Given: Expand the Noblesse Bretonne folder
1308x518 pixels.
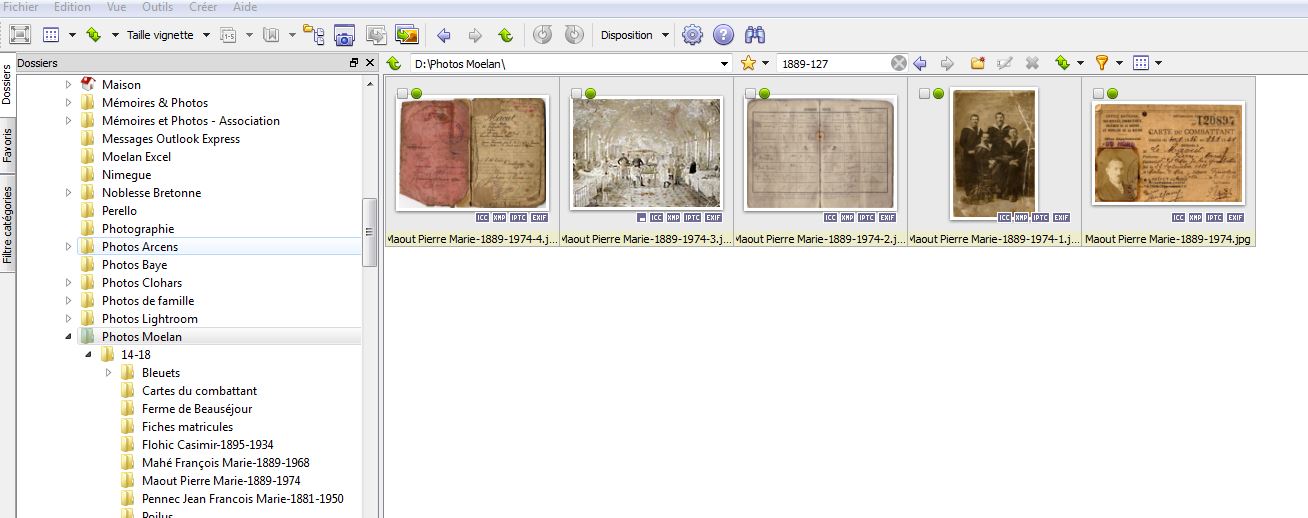Looking at the screenshot, I should (68, 193).
